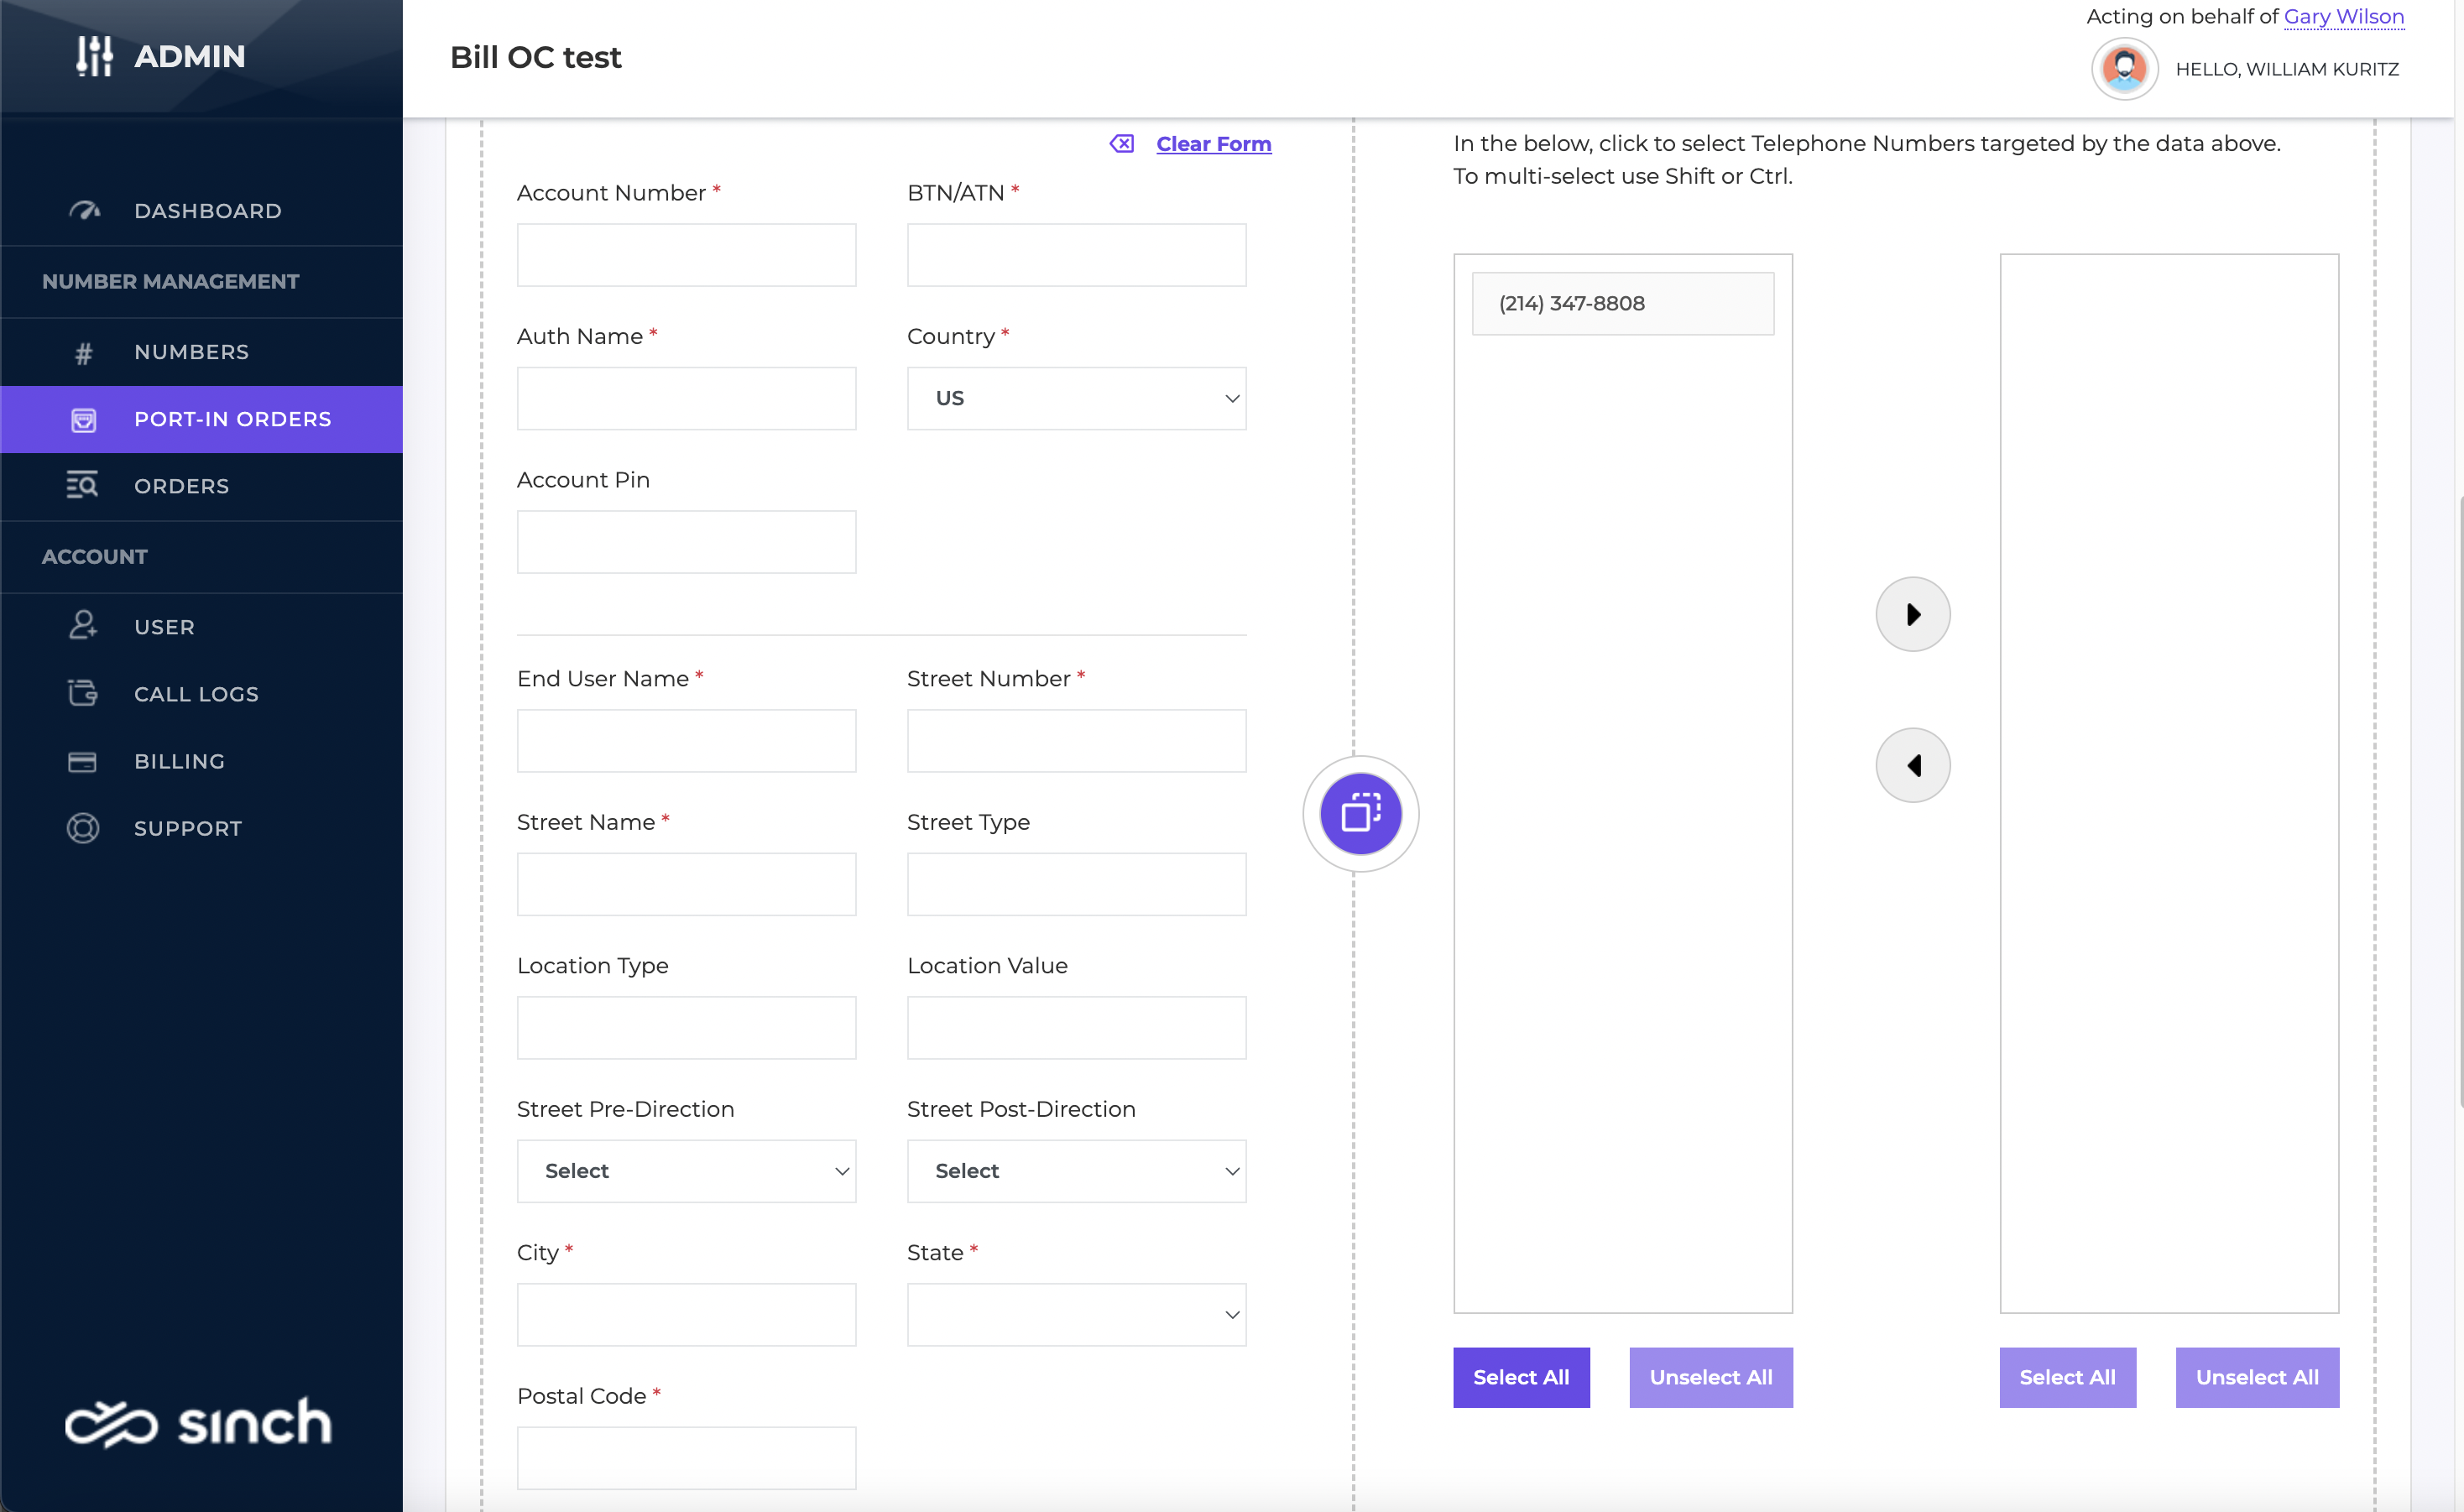Click the Sinch logo in sidebar

pyautogui.click(x=199, y=1421)
